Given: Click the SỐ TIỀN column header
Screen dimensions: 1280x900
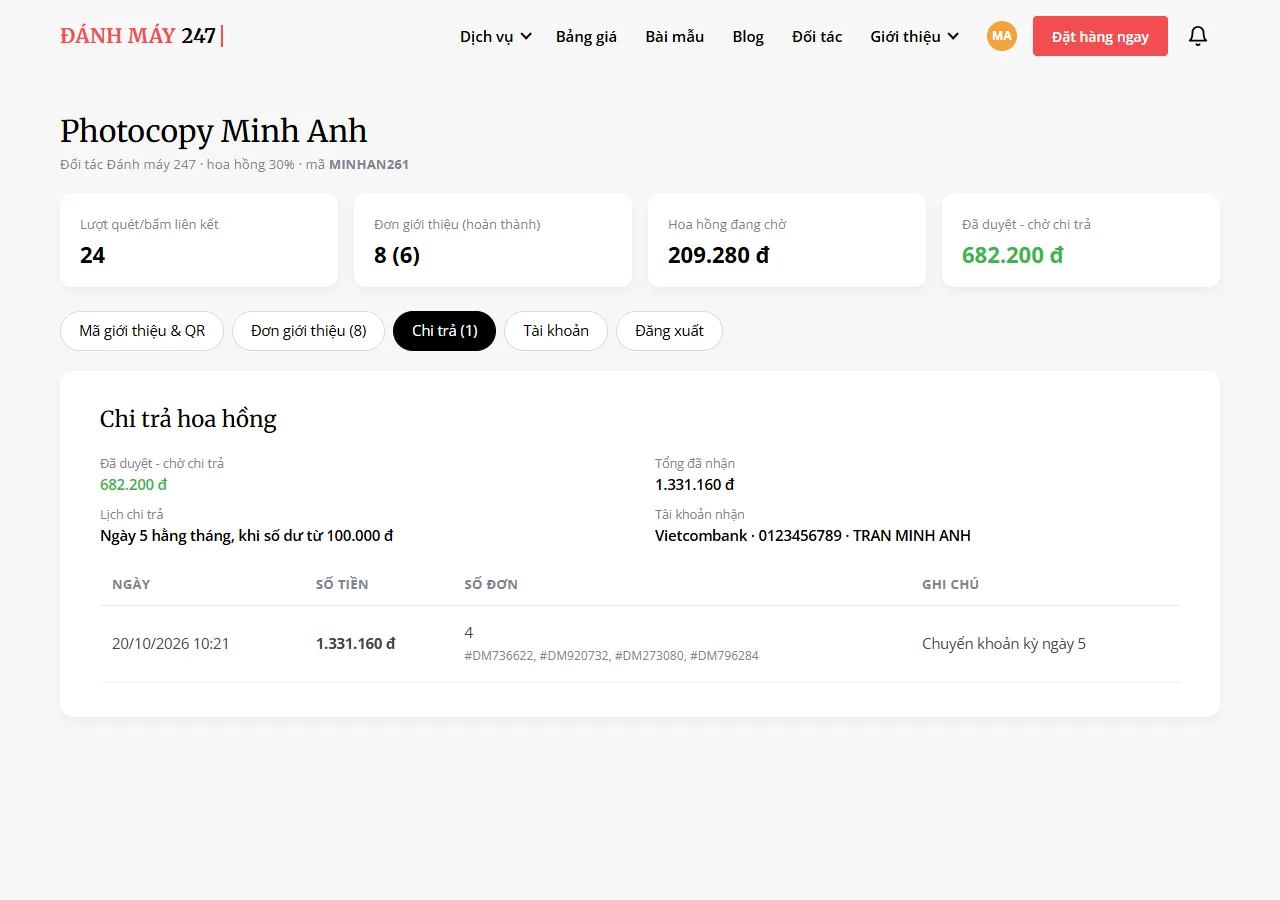Looking at the screenshot, I should pyautogui.click(x=342, y=584).
